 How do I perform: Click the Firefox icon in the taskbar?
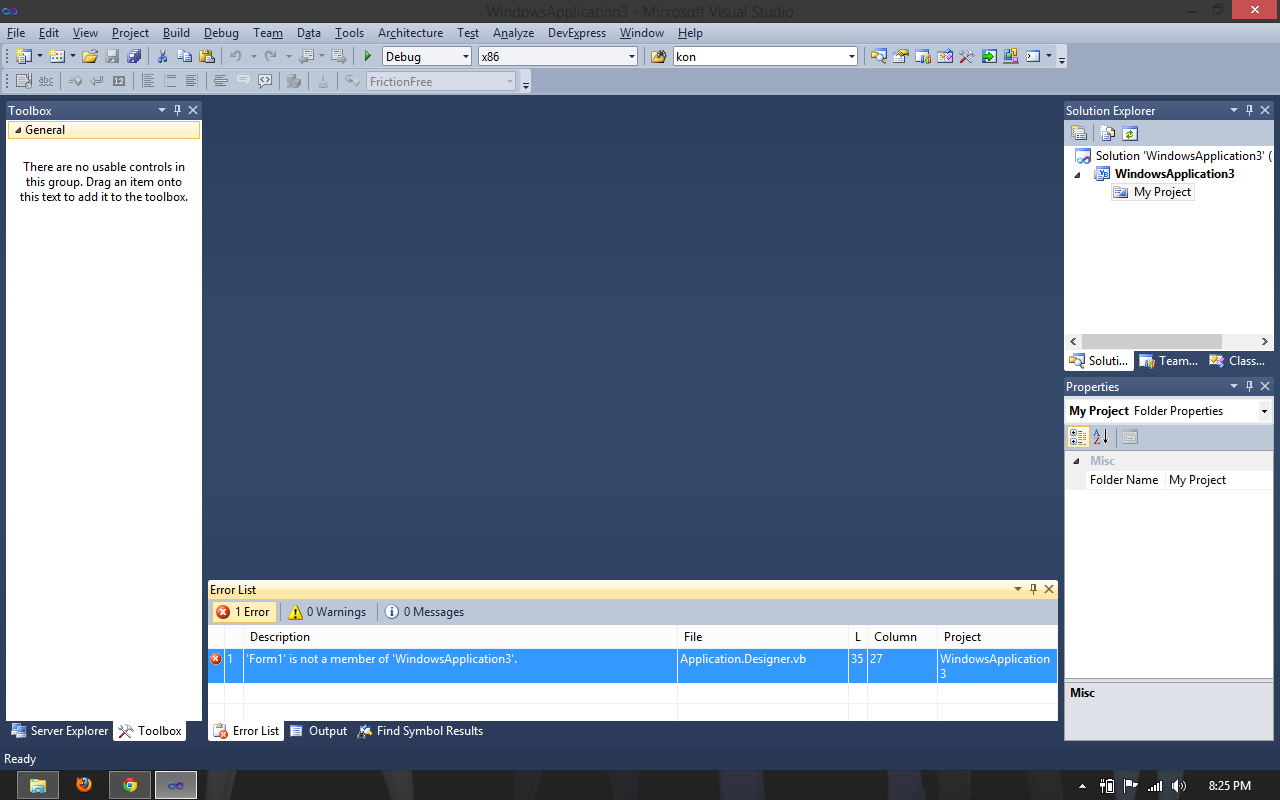[84, 785]
